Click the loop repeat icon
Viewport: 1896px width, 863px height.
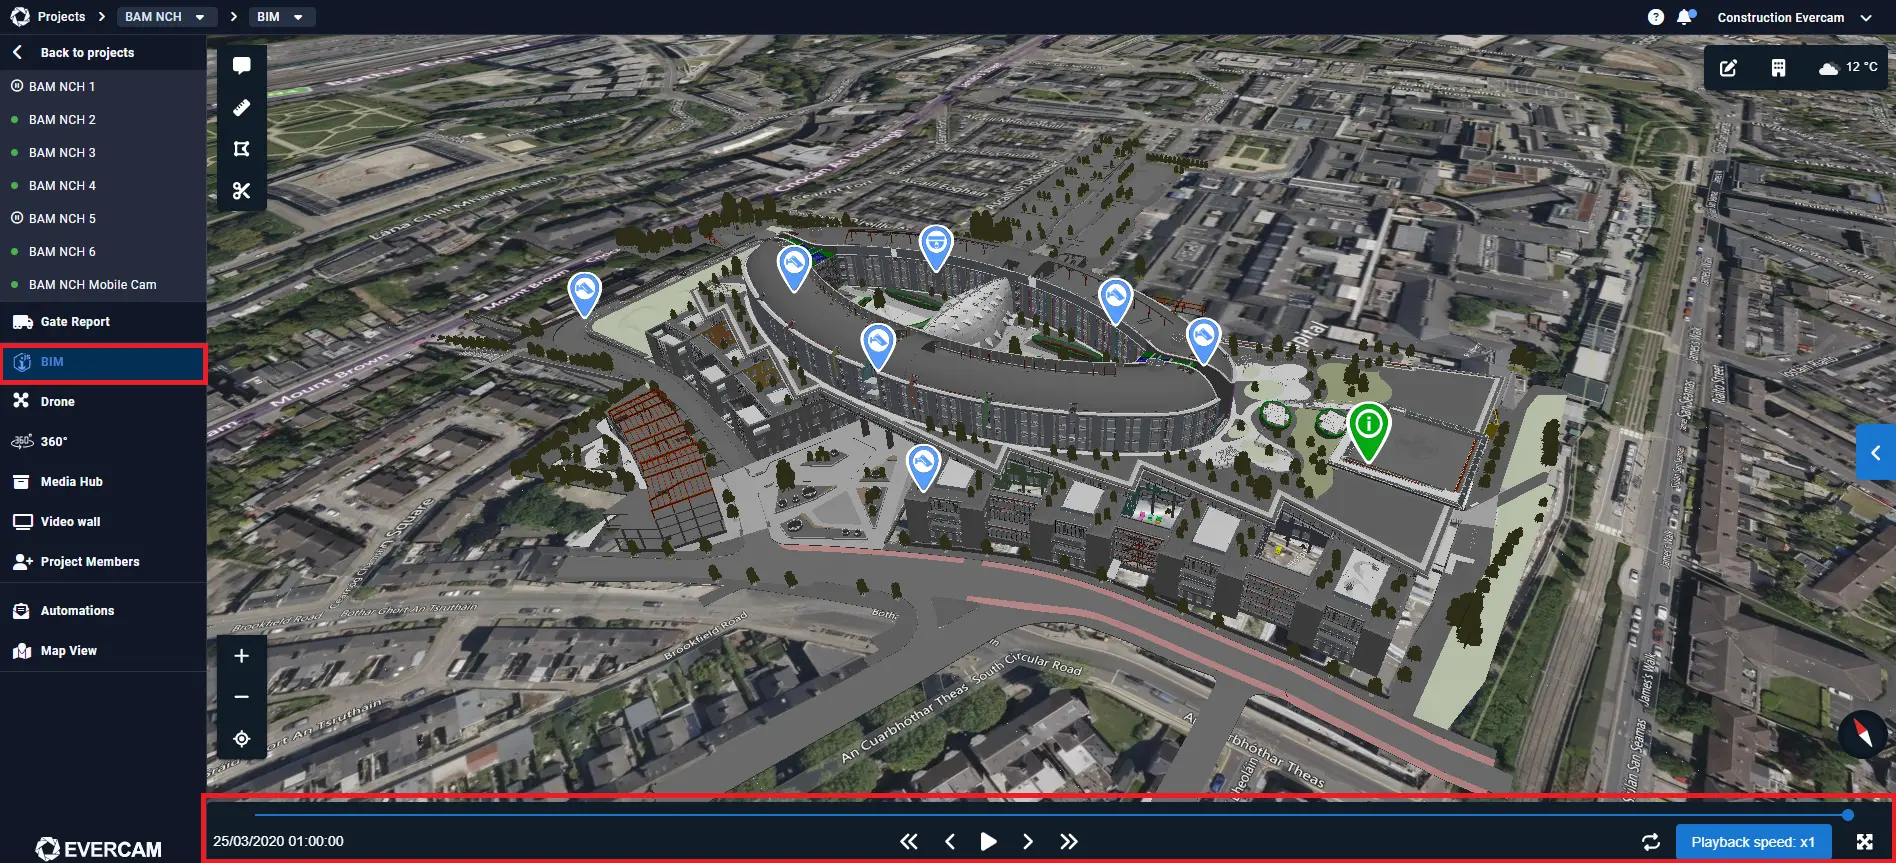[1651, 842]
